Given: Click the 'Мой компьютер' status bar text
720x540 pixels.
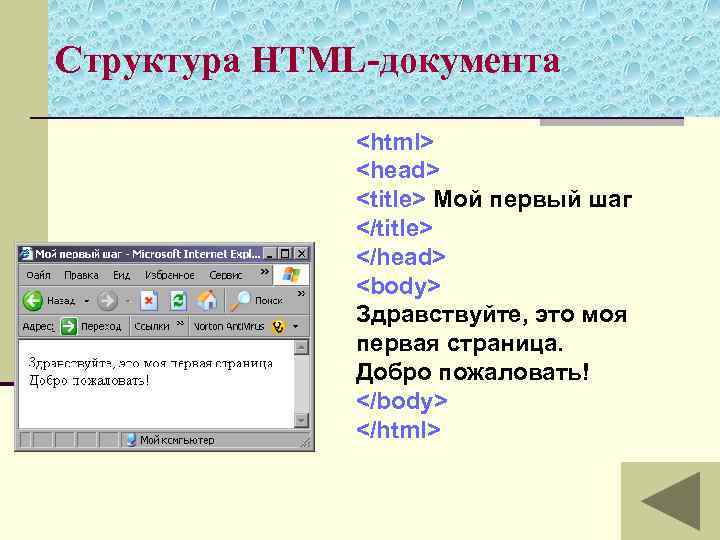Looking at the screenshot, I should coord(177,440).
